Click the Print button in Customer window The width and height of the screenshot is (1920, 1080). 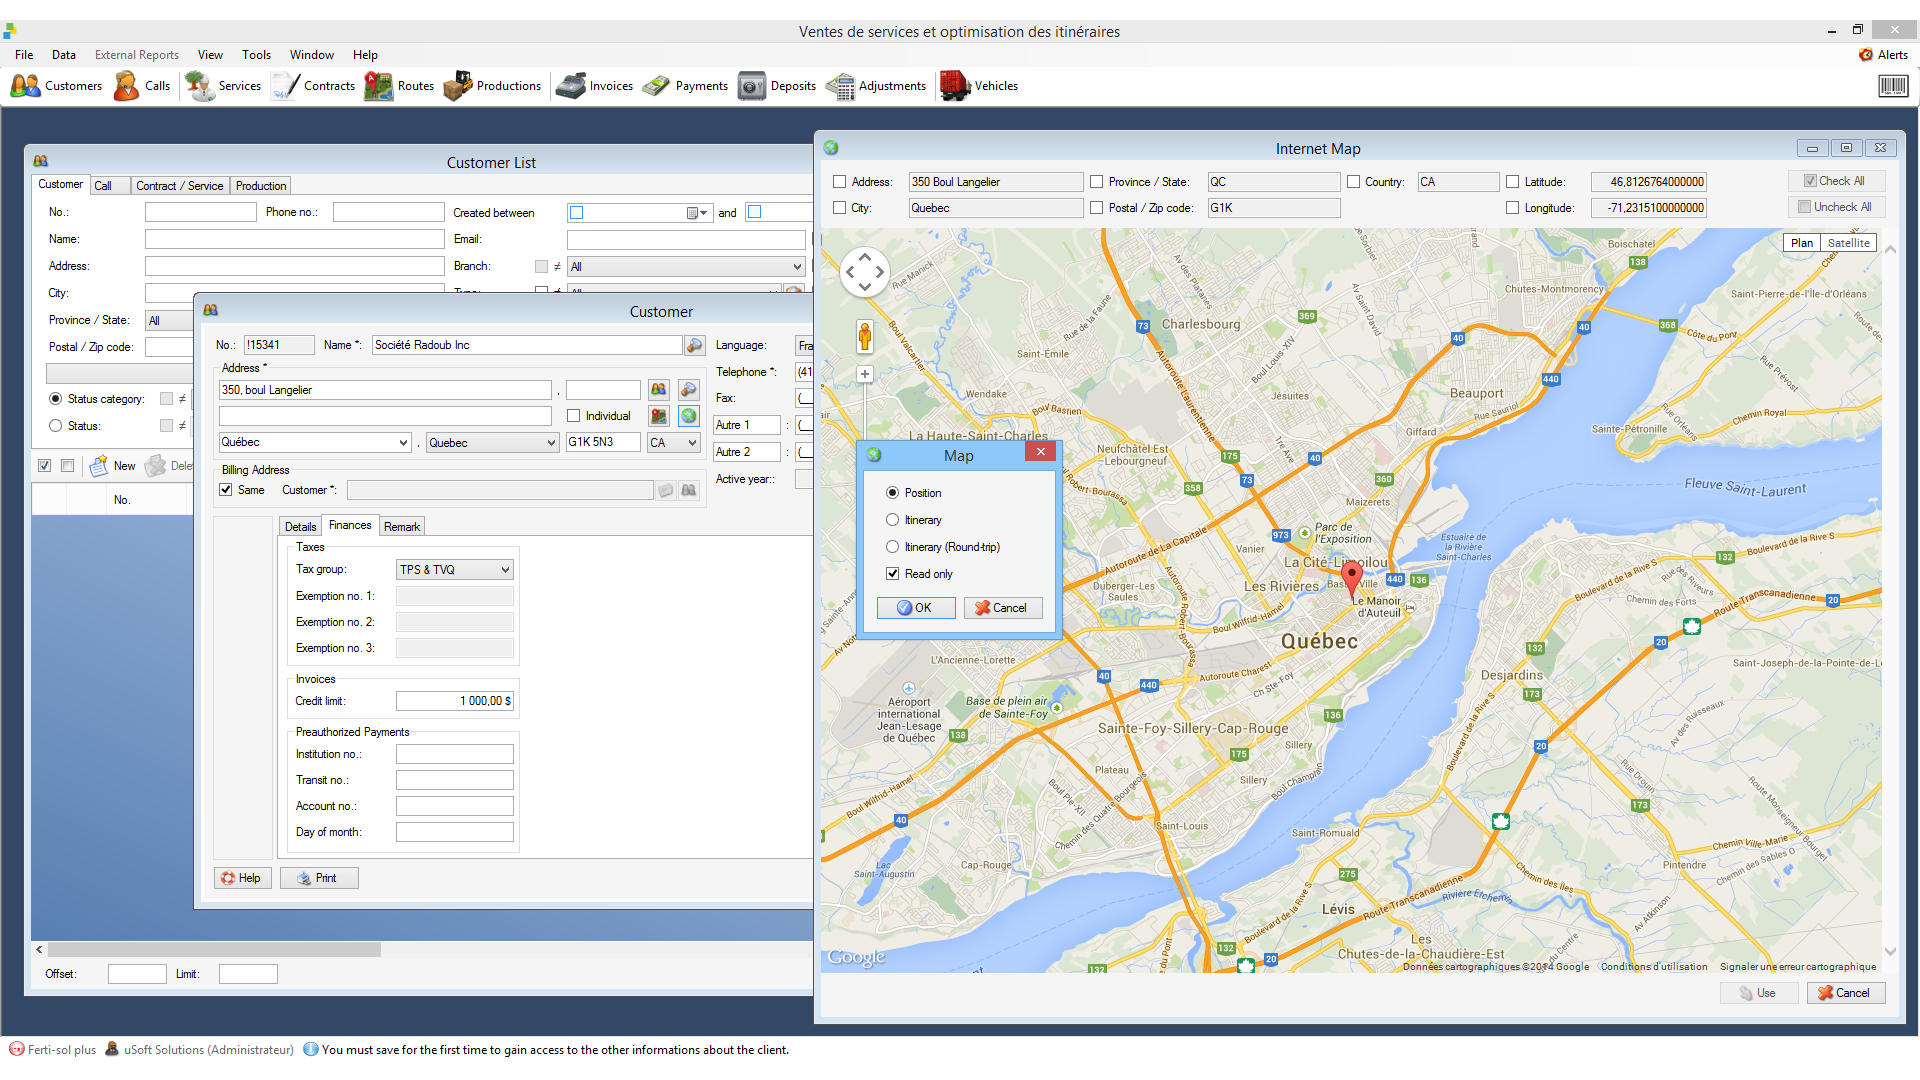pyautogui.click(x=319, y=878)
